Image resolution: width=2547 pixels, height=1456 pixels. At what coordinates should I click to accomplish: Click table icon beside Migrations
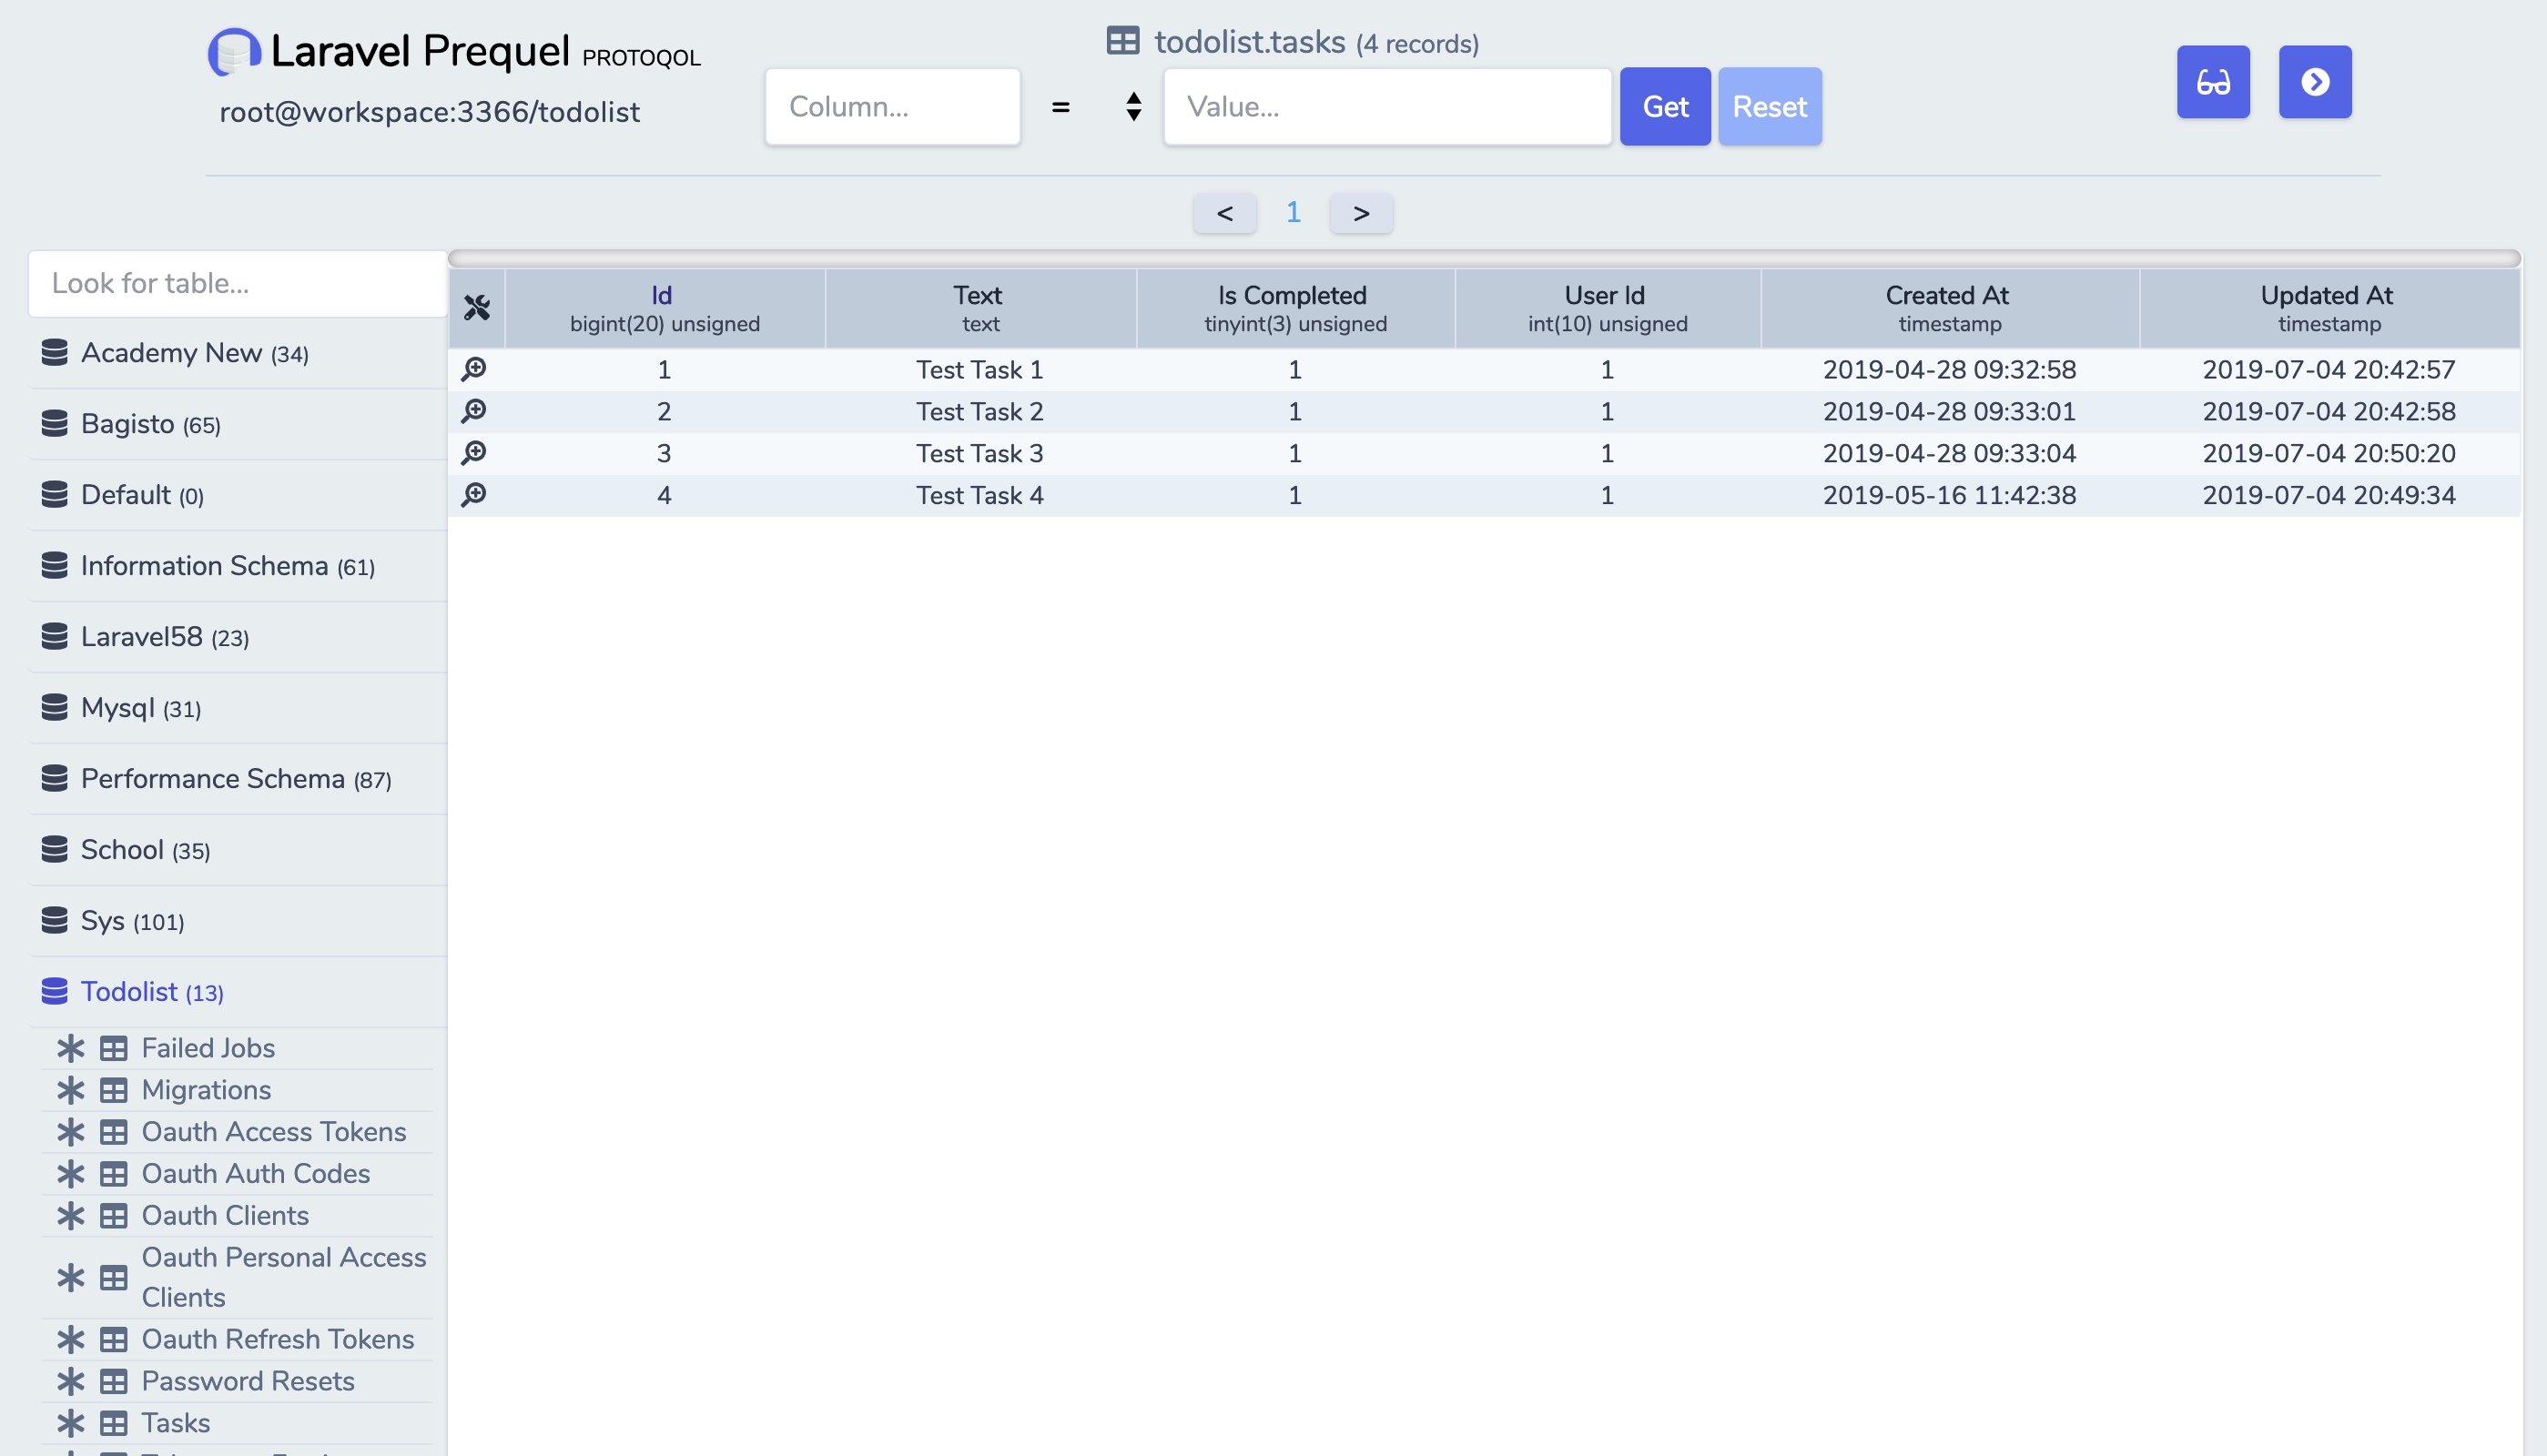(114, 1090)
